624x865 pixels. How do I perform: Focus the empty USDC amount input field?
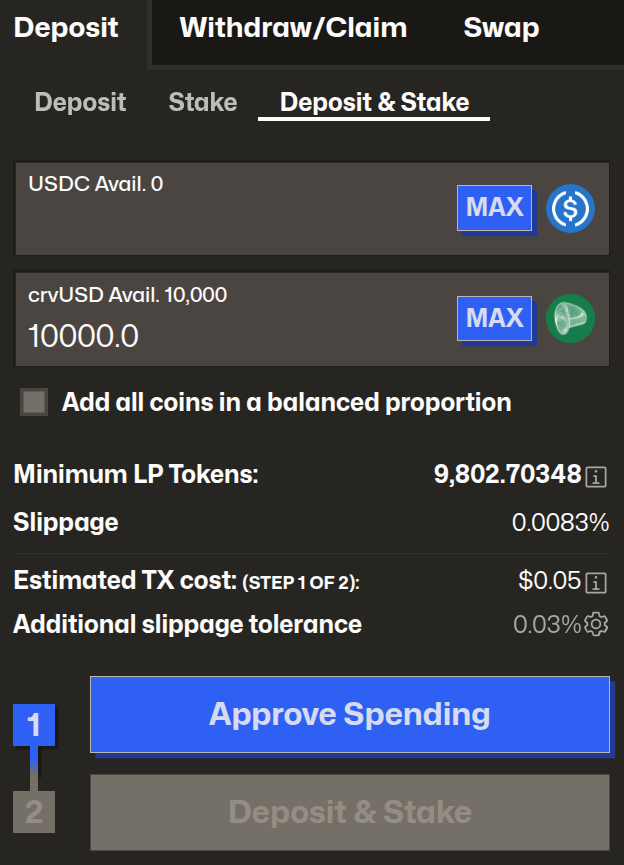tap(230, 226)
